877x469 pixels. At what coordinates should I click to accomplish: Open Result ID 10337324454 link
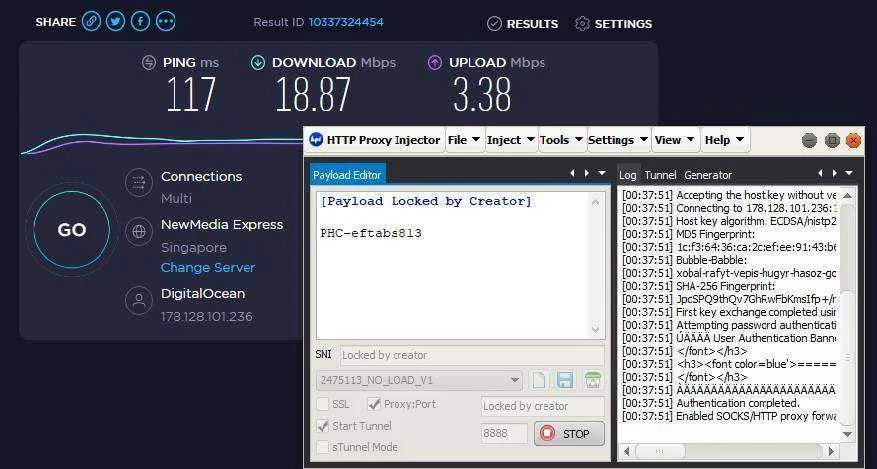tap(346, 22)
